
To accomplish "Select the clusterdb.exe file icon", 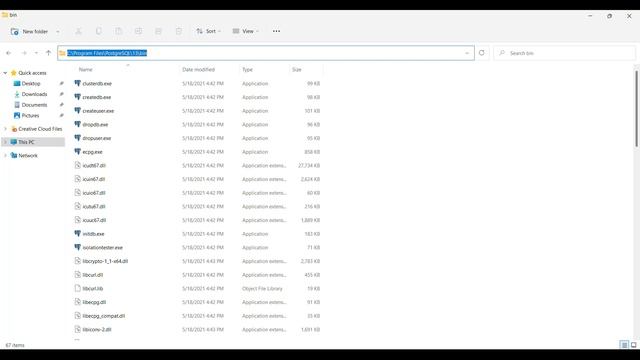I will [x=78, y=83].
